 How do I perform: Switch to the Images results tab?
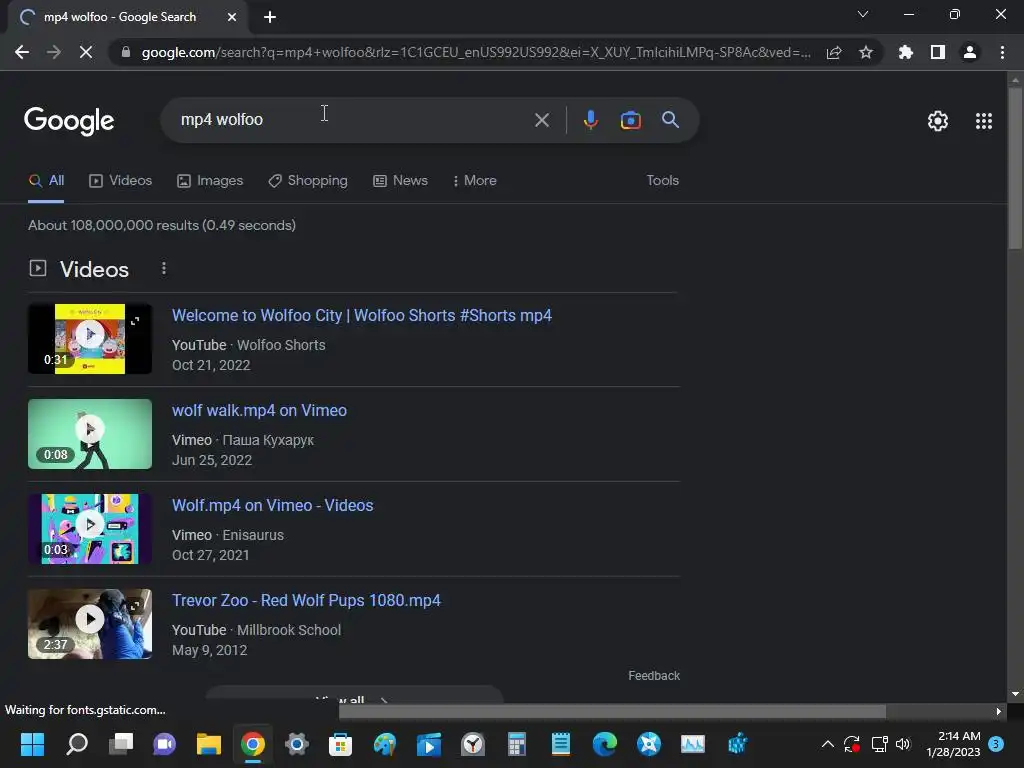pyautogui.click(x=210, y=181)
